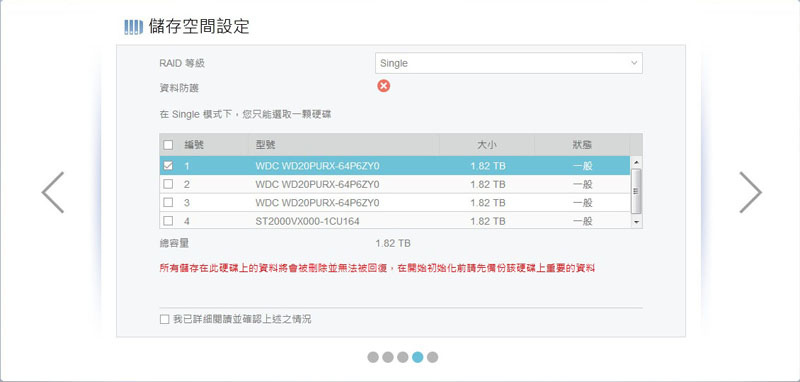800x382 pixels.
Task: Click the red data deletion warning text
Action: 377,268
